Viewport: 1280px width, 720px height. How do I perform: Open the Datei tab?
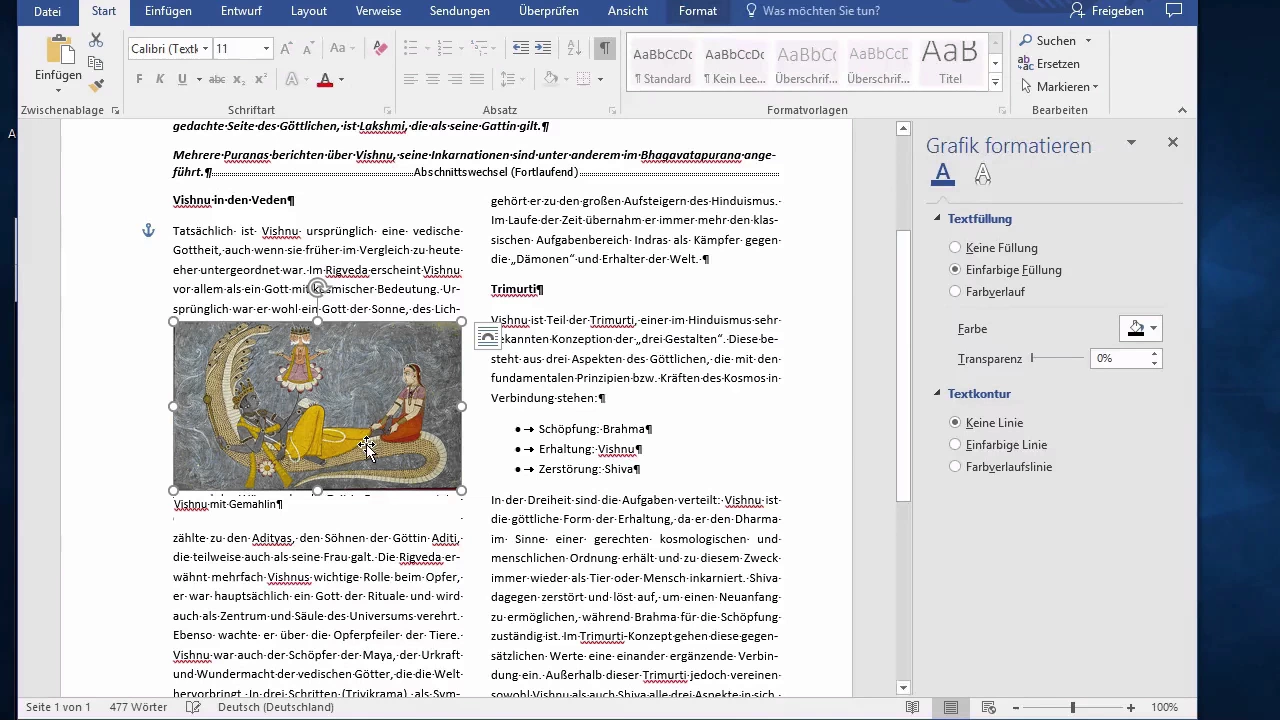click(47, 11)
